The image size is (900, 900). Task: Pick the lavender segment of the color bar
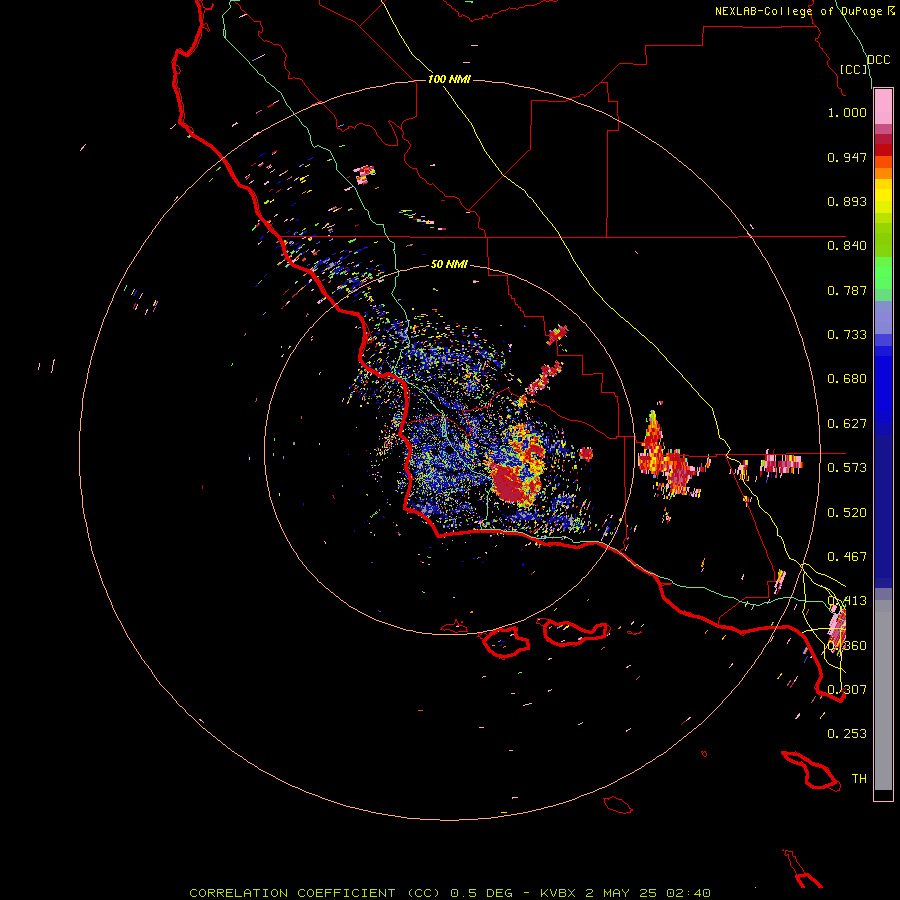[883, 319]
